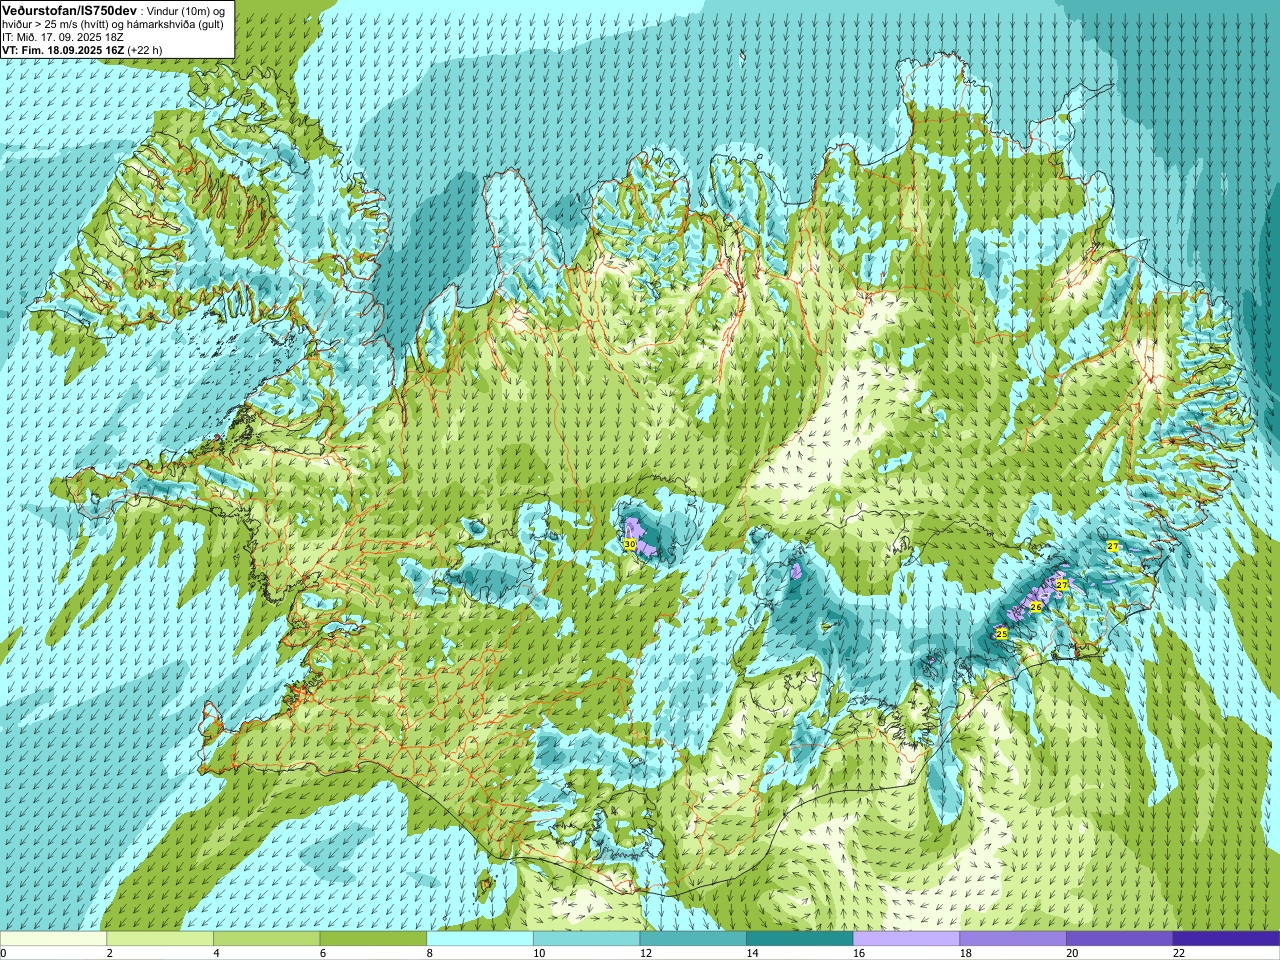Click the 'IT: Mið. 17. 09. 2025 18Z' line

(x=63, y=37)
